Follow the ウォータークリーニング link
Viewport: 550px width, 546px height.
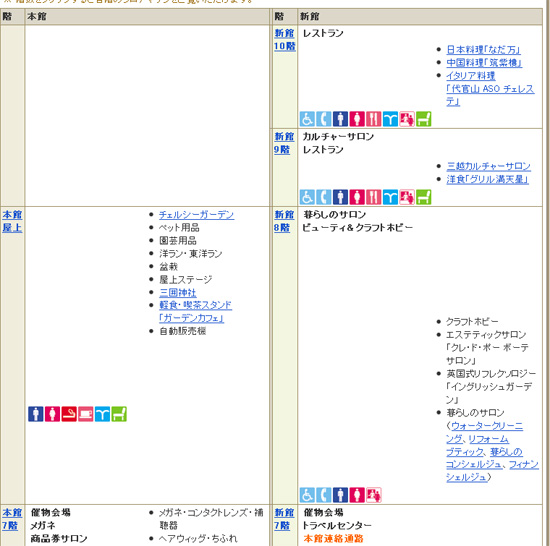click(484, 432)
